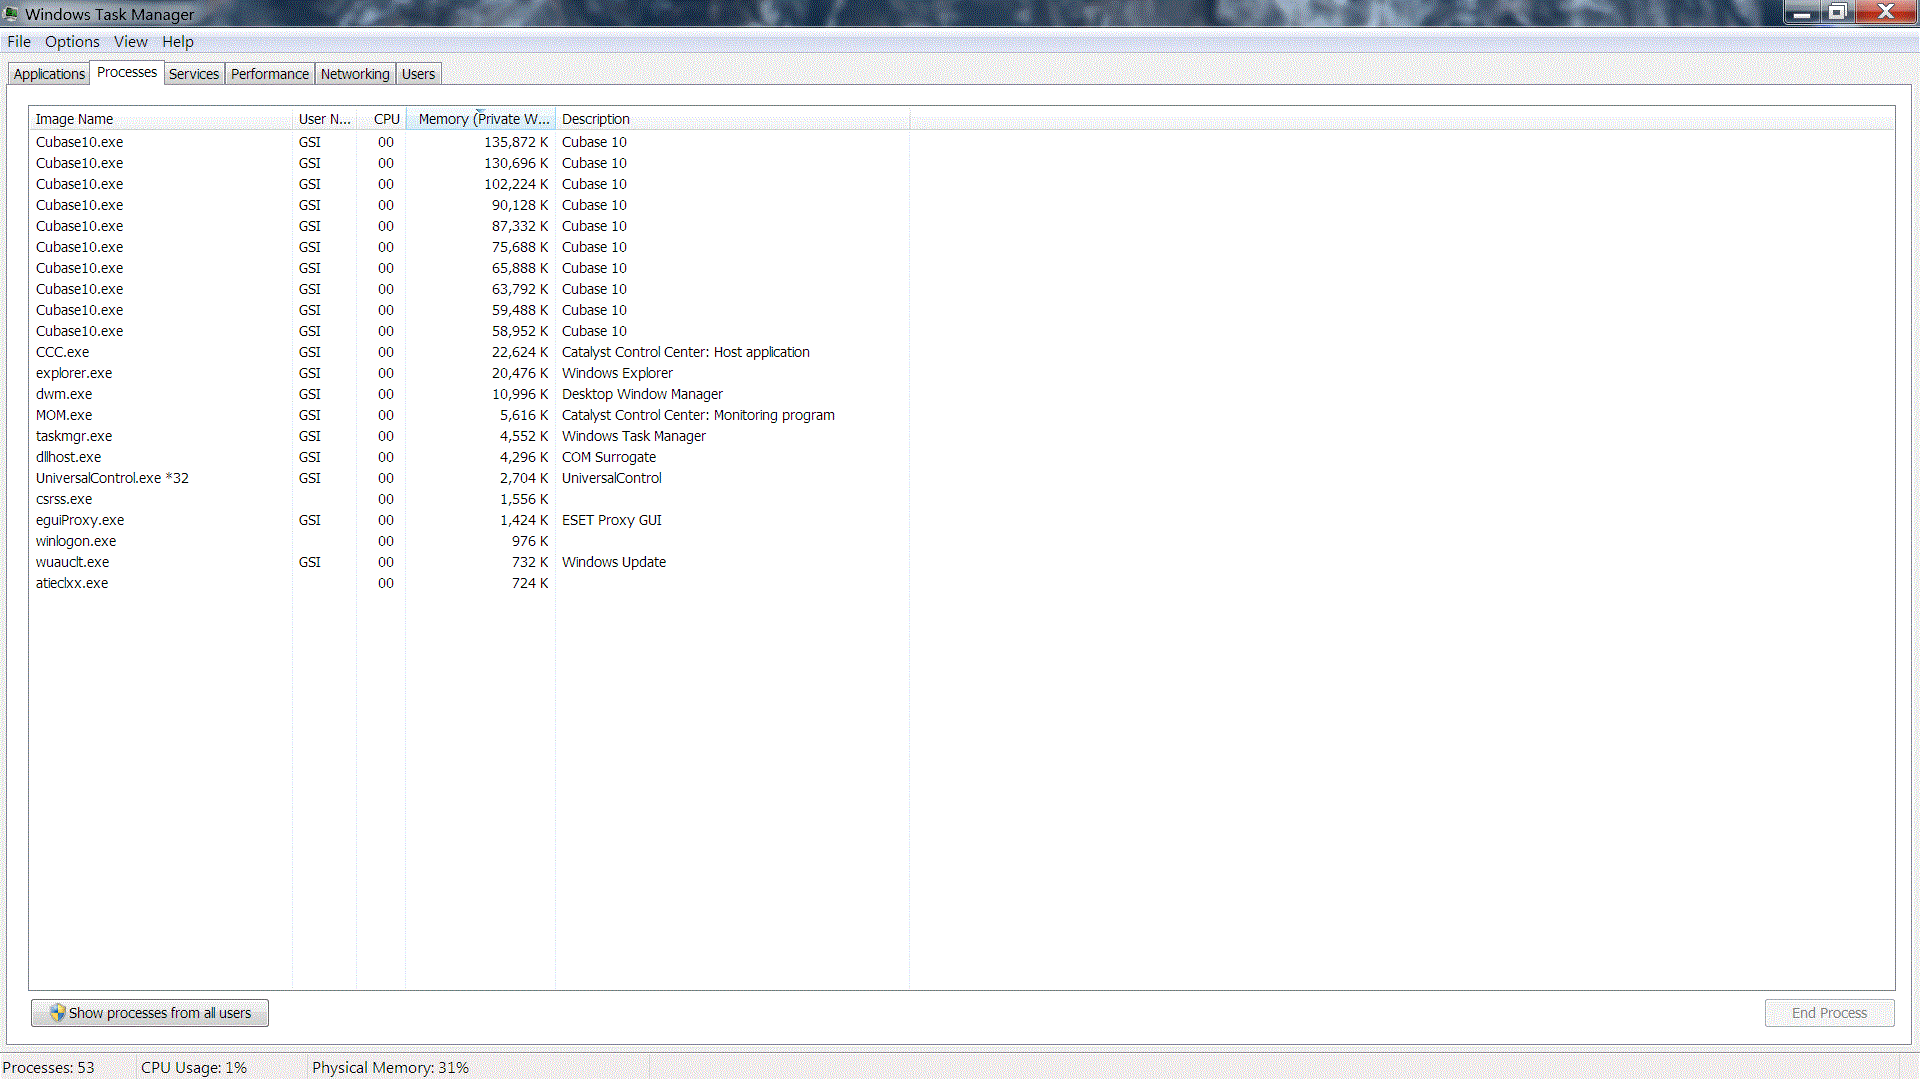Screen dimensions: 1920x1080
Task: Switch to the Networking tab
Action: tap(355, 74)
